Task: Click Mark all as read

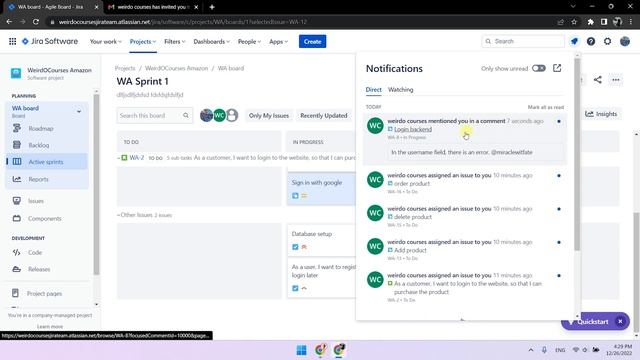Action: tap(545, 107)
